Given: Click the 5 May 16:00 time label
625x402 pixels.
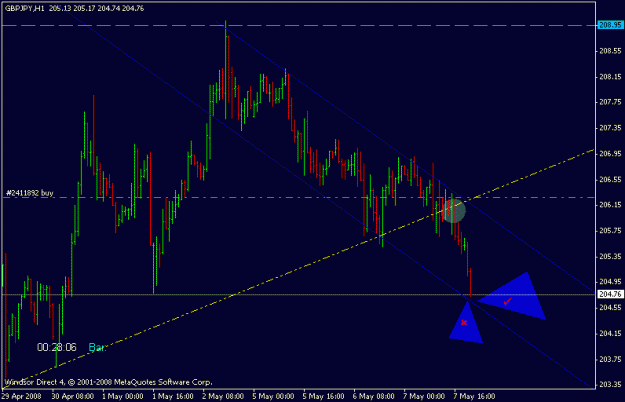Looking at the screenshot, I should point(324,396).
